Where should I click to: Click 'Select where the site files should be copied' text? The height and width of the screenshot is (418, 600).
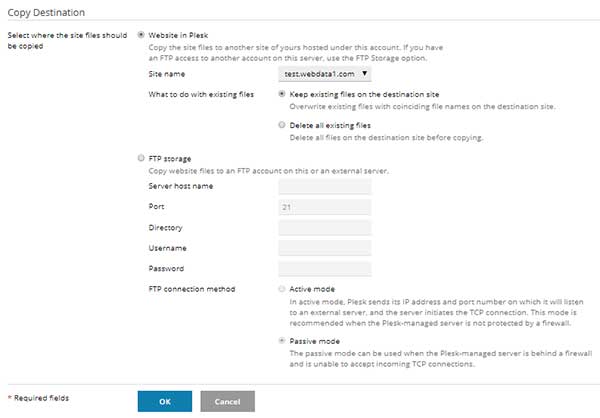67,40
